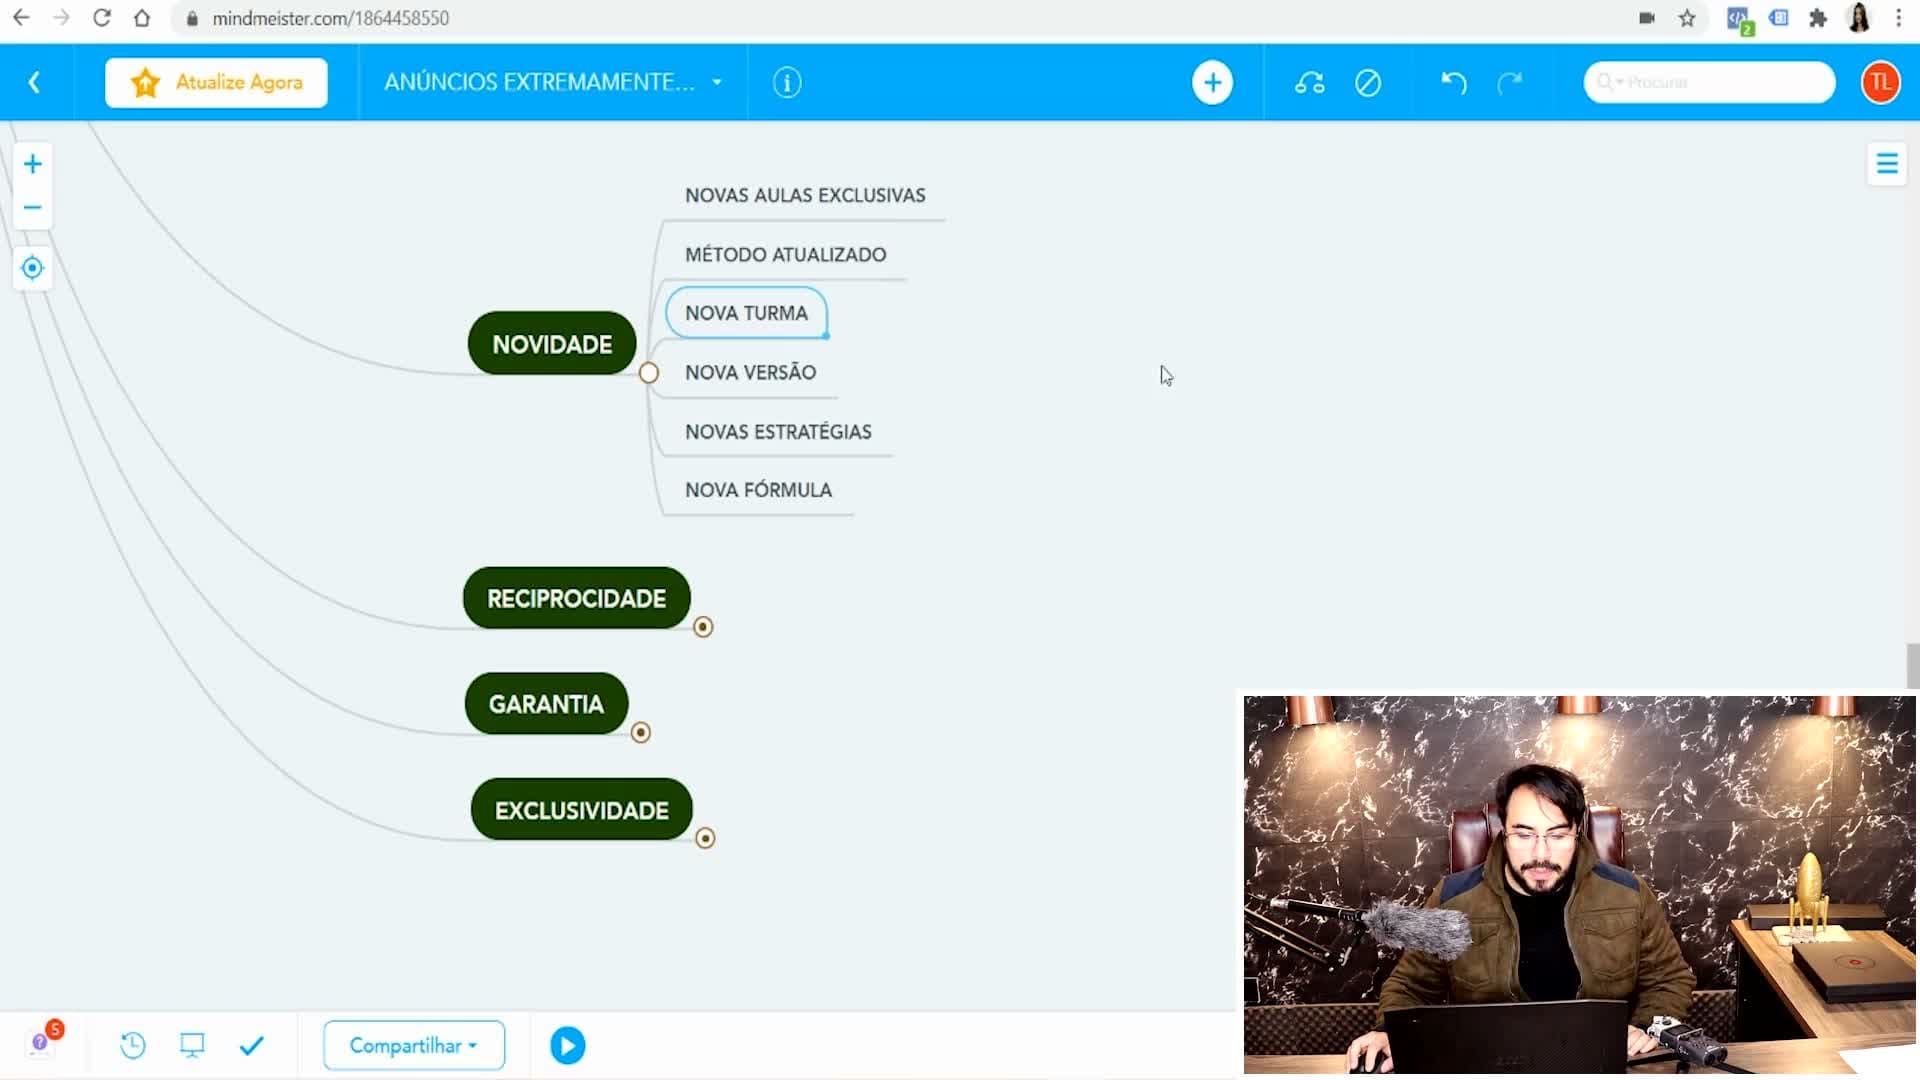This screenshot has width=1920, height=1080.
Task: Go to the browser home page
Action: (x=142, y=18)
